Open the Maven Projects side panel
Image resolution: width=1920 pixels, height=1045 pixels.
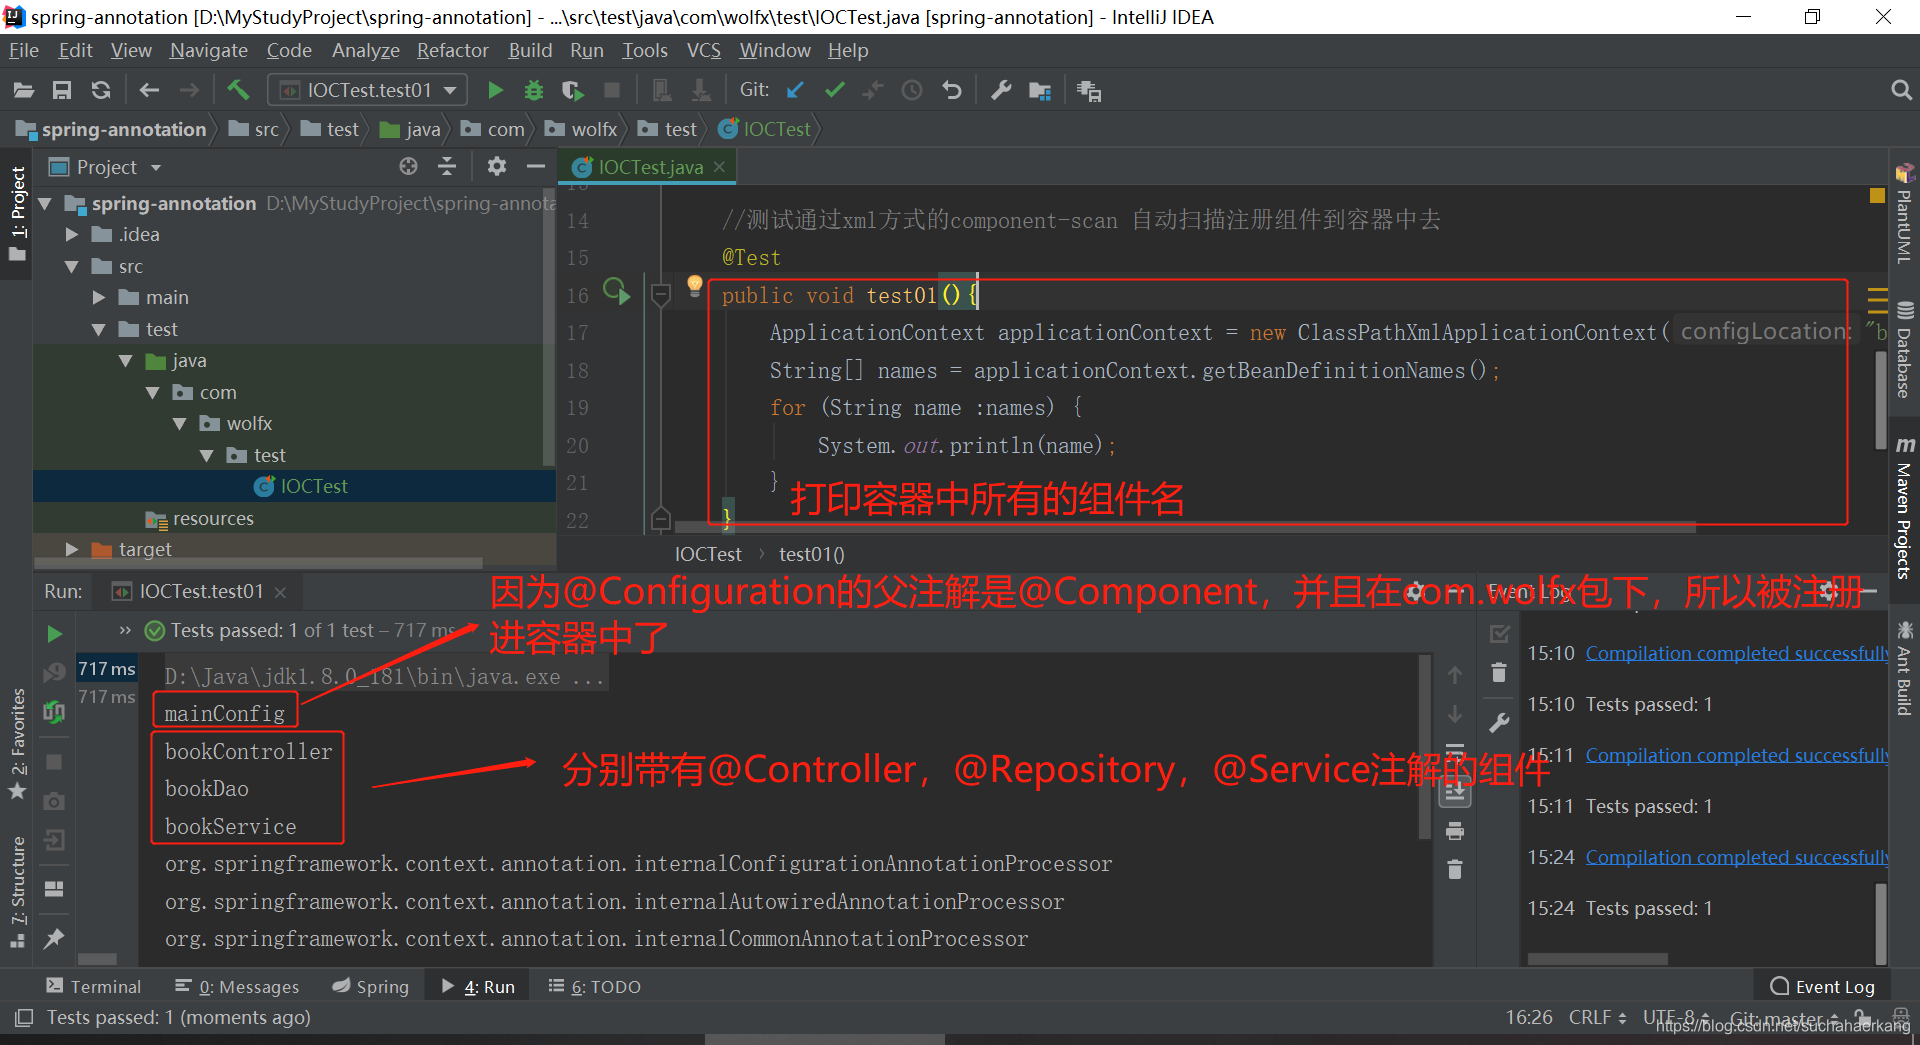[x=1905, y=508]
